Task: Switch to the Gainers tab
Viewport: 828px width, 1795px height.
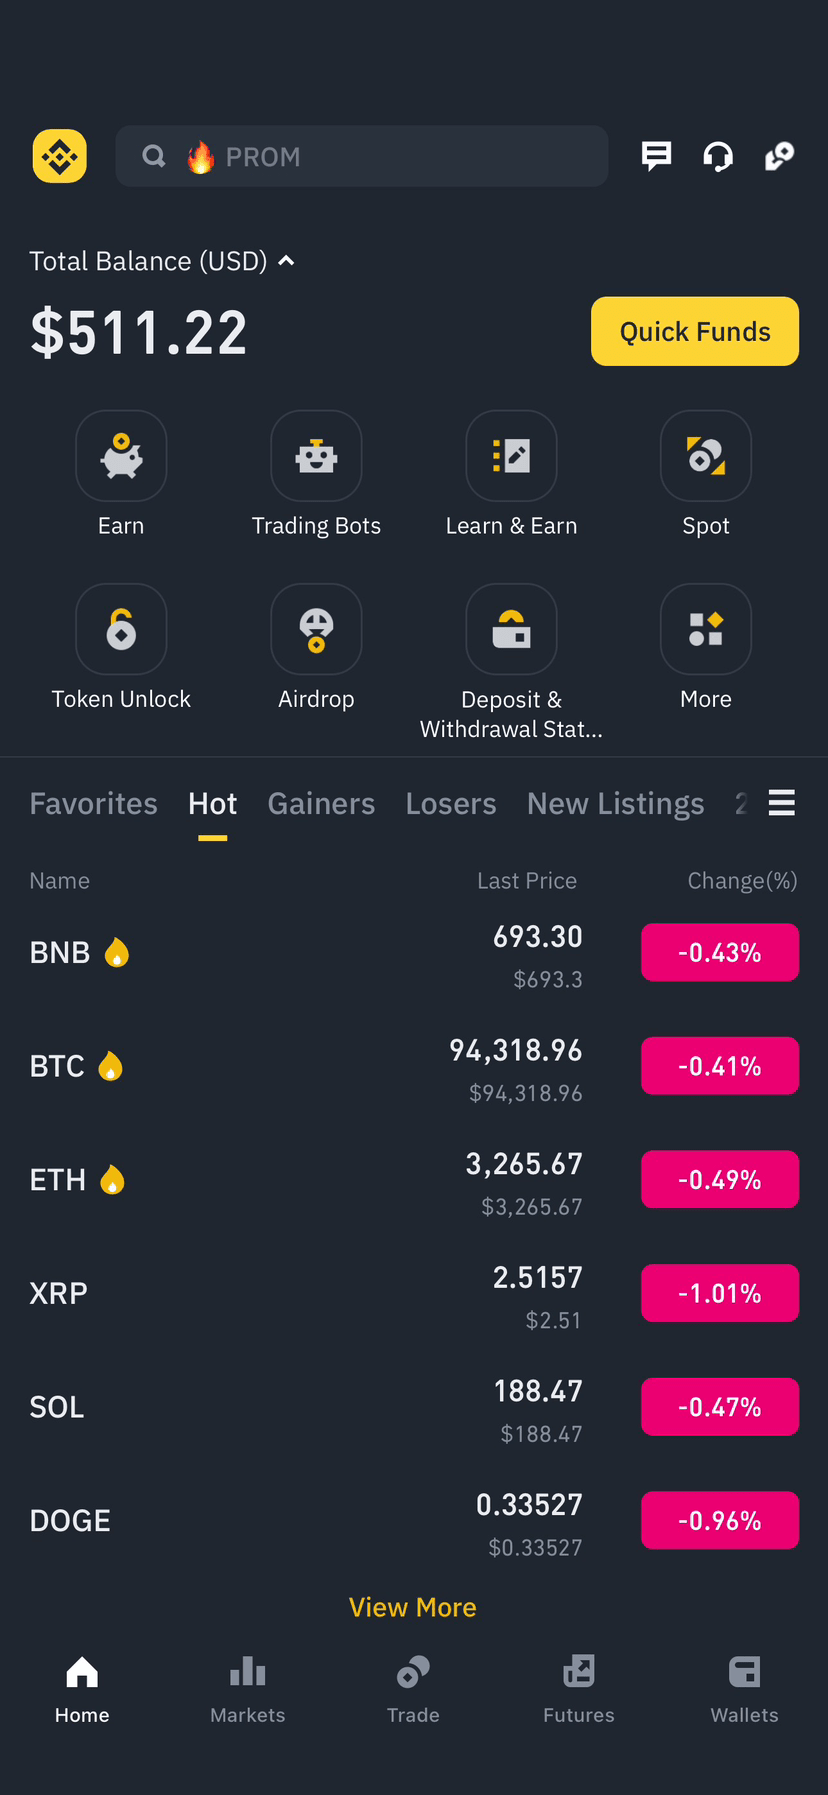Action: pyautogui.click(x=321, y=804)
